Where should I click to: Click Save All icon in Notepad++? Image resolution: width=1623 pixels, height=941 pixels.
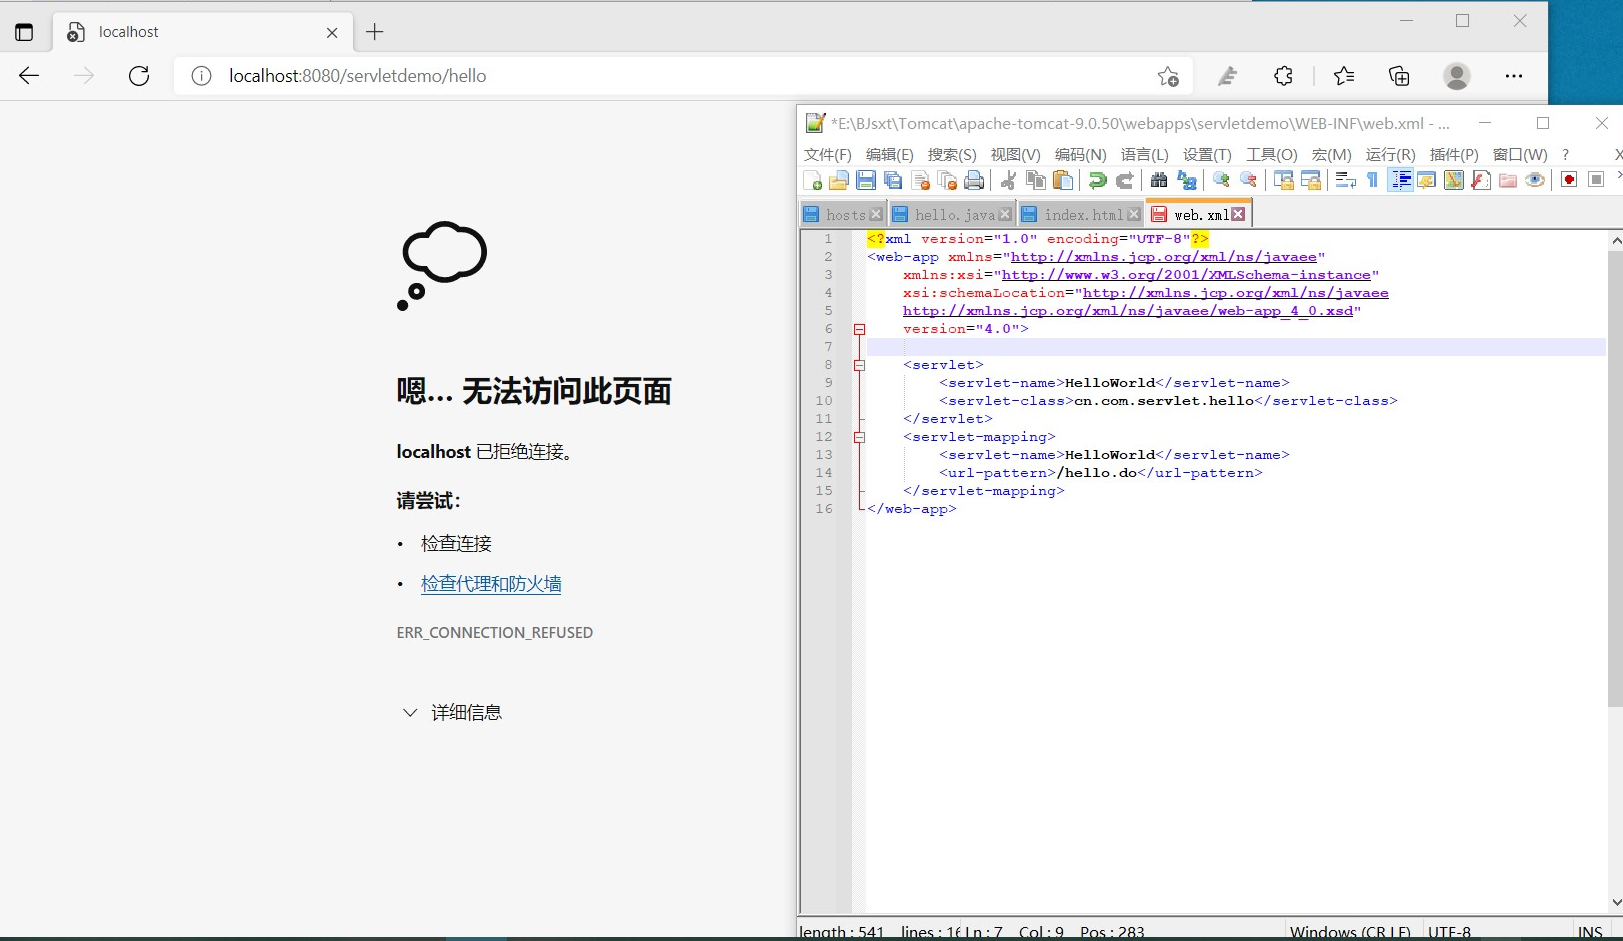(x=893, y=180)
